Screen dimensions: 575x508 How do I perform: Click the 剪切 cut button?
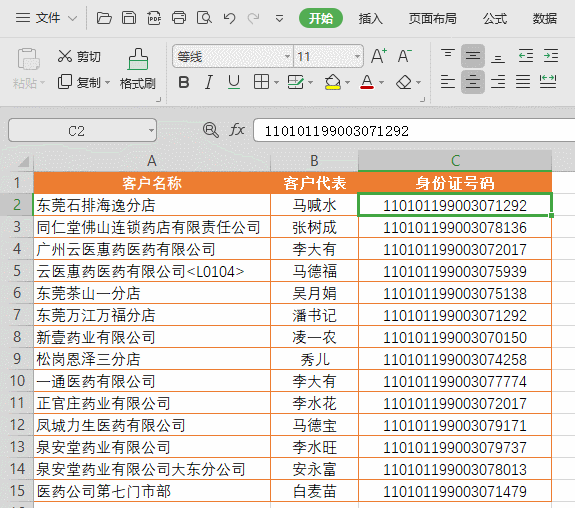pos(79,56)
